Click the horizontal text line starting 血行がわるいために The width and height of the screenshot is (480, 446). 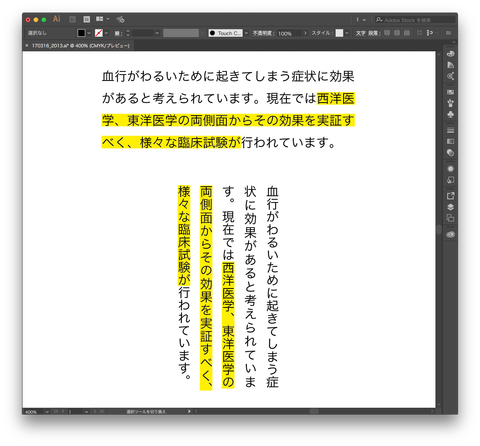click(x=228, y=76)
